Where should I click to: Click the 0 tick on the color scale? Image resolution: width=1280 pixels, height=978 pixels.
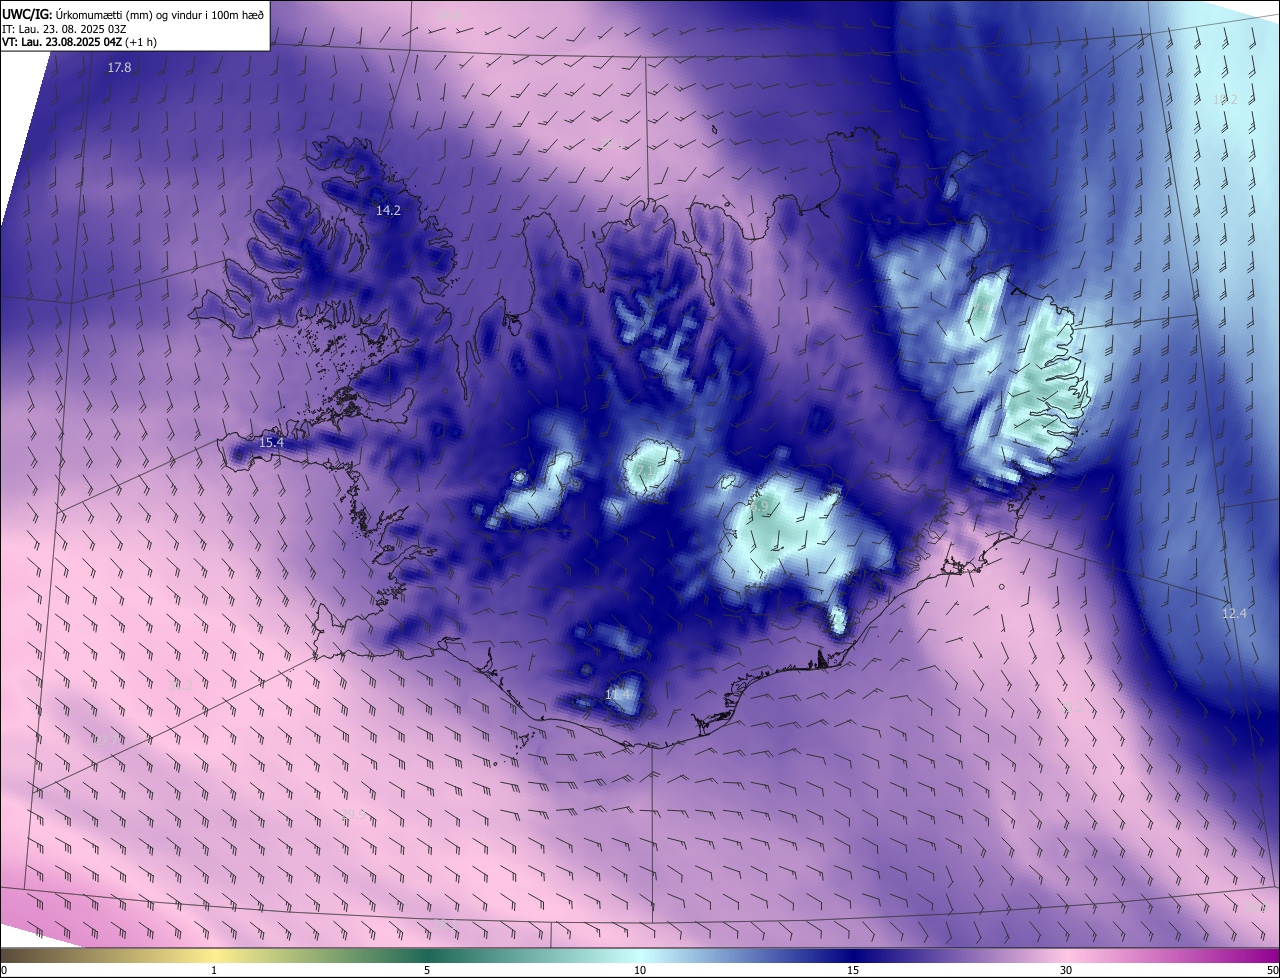tap(4, 970)
